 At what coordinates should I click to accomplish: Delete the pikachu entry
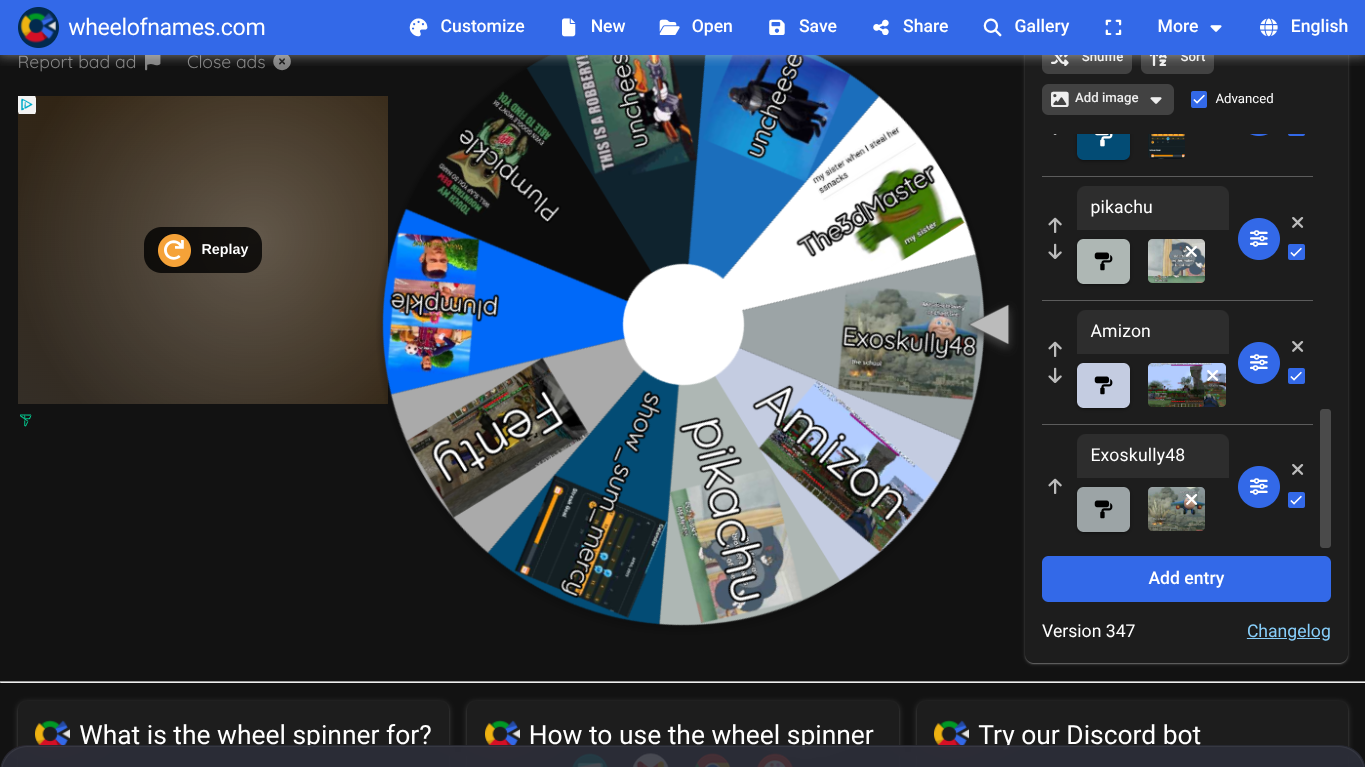click(1297, 223)
